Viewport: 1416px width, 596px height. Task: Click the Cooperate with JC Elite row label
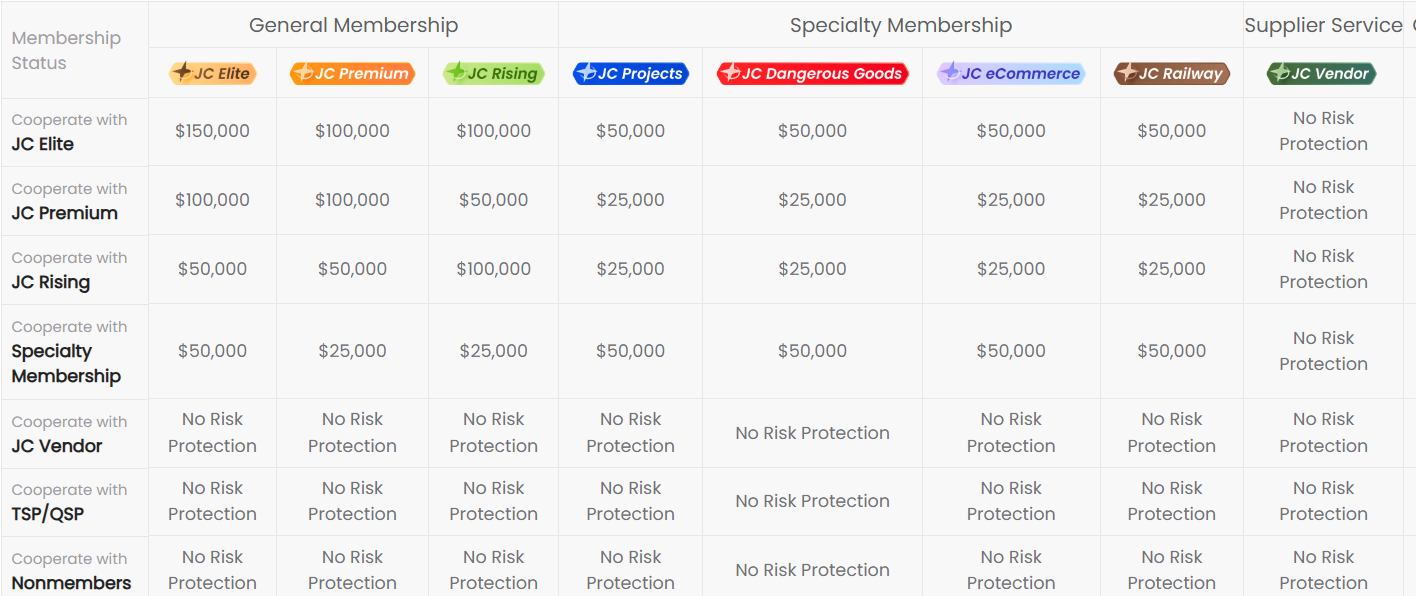pos(69,132)
